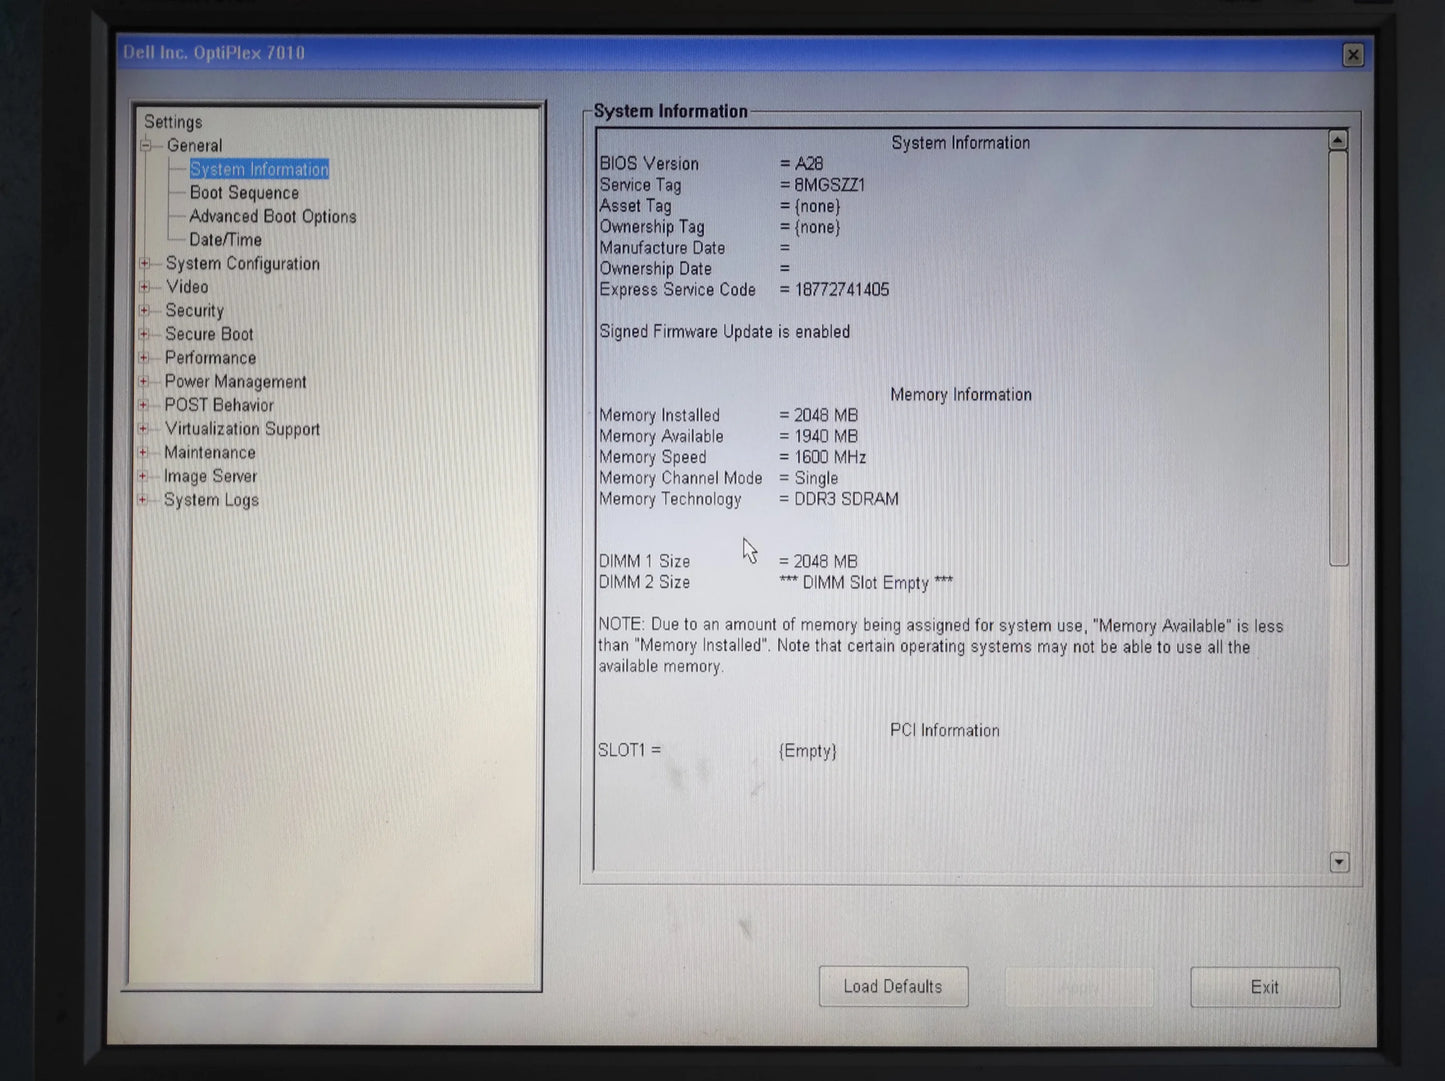Click Express Service Code 18772741405
This screenshot has width=1445, height=1081.
point(842,290)
